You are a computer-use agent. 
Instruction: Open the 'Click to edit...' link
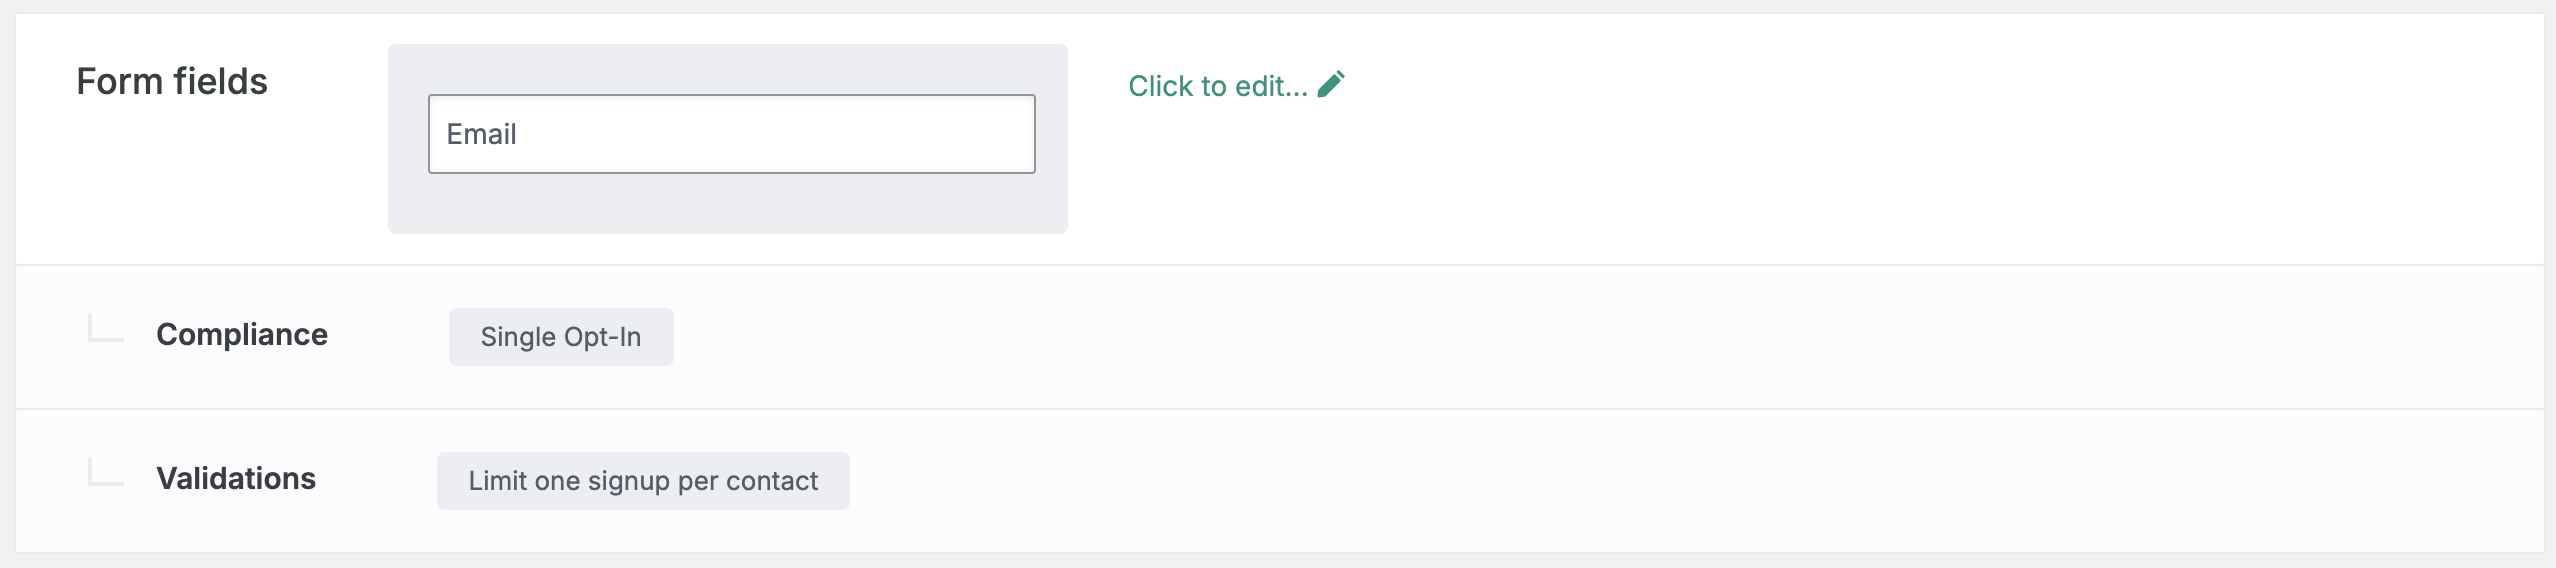click(1237, 85)
